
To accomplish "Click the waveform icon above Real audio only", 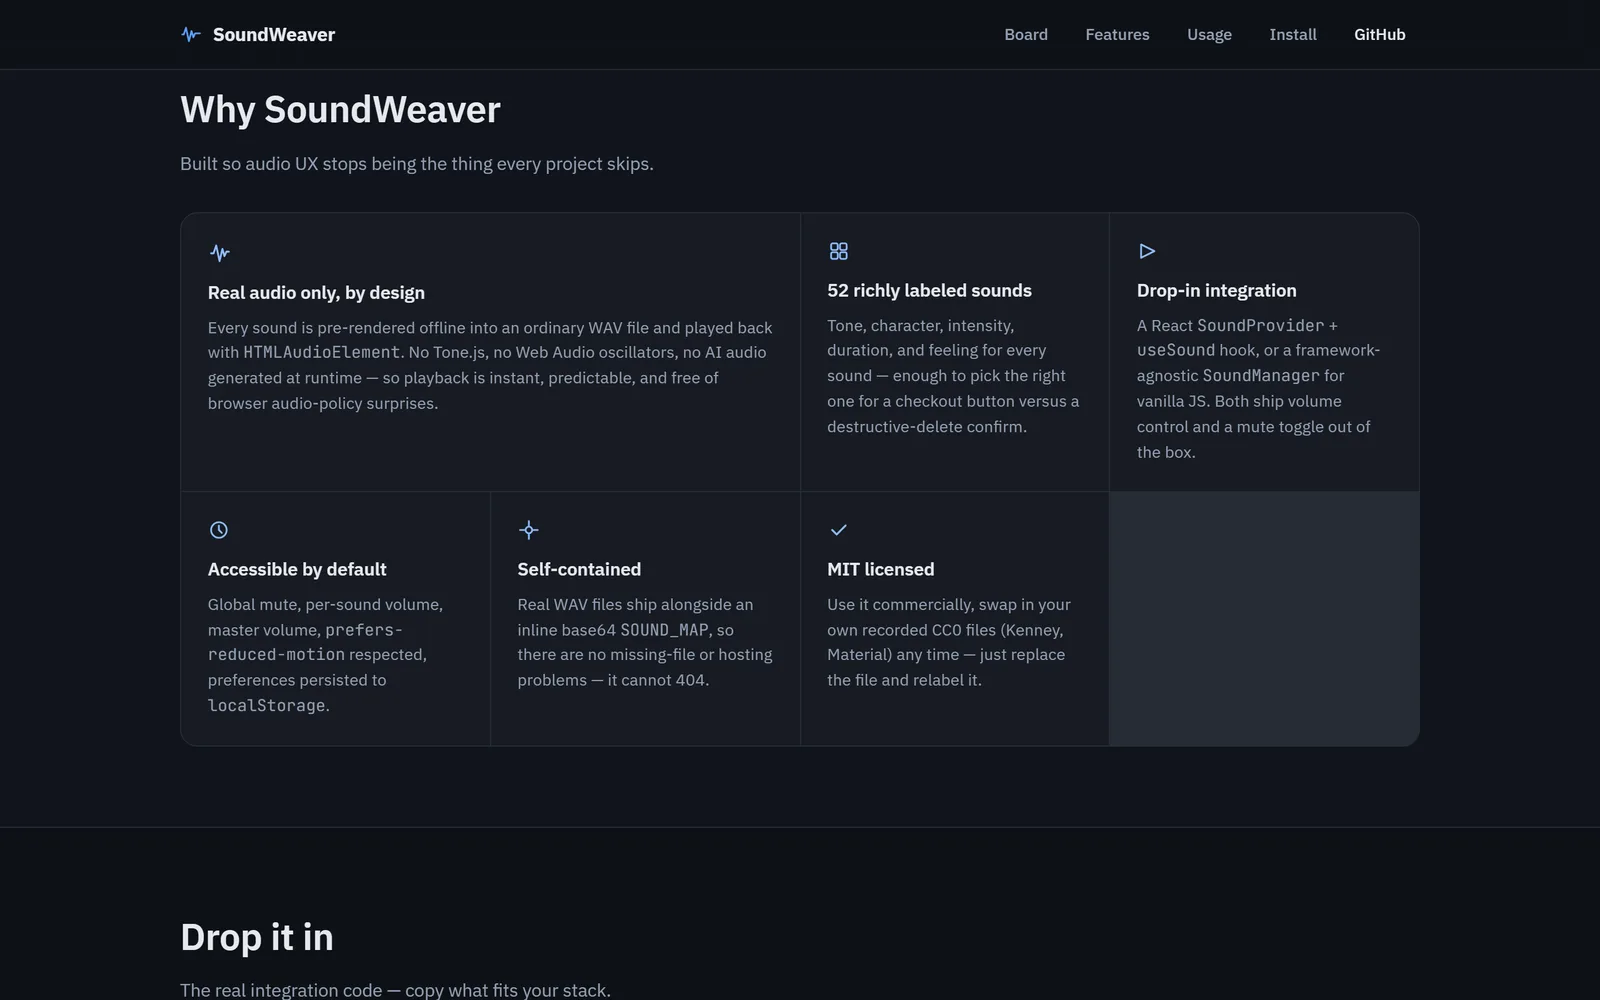I will 220,253.
